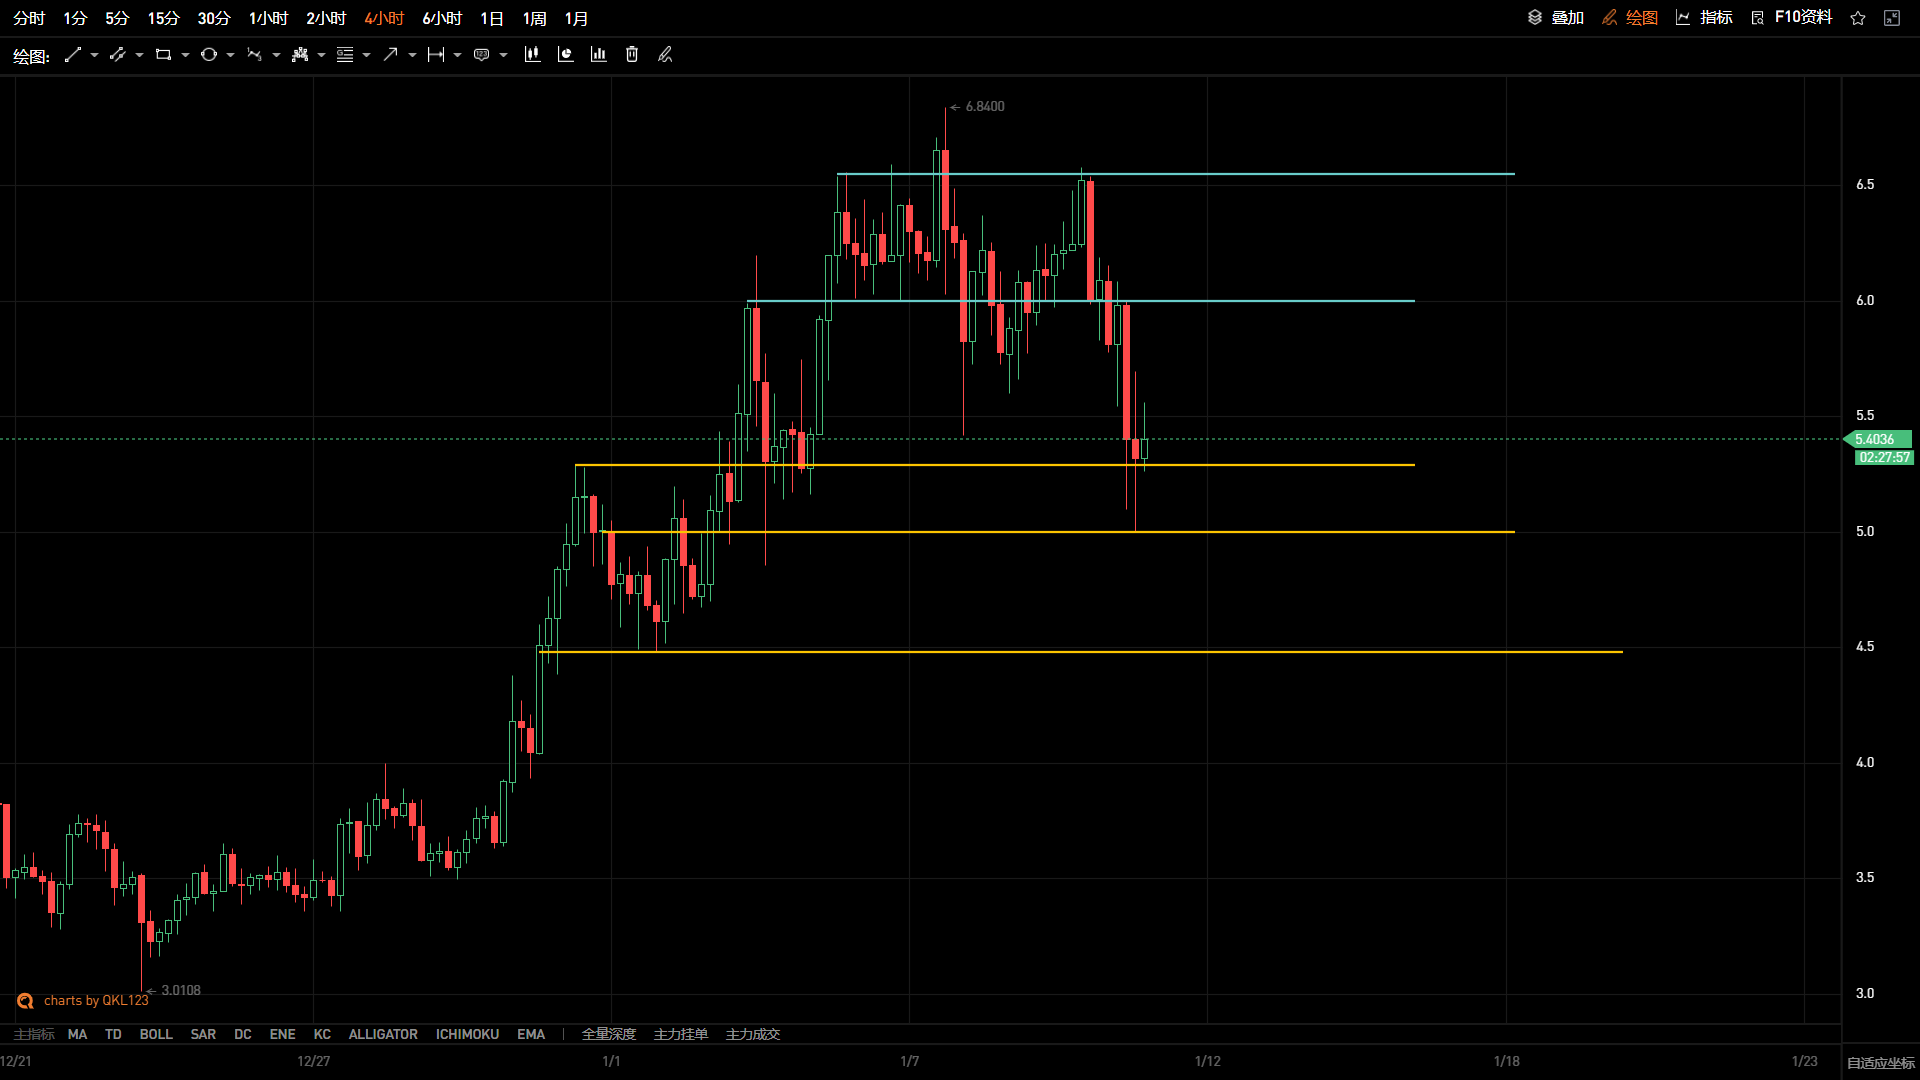The width and height of the screenshot is (1920, 1080).
Task: Toggle the ICHIMOKU indicator
Action: (x=467, y=1034)
